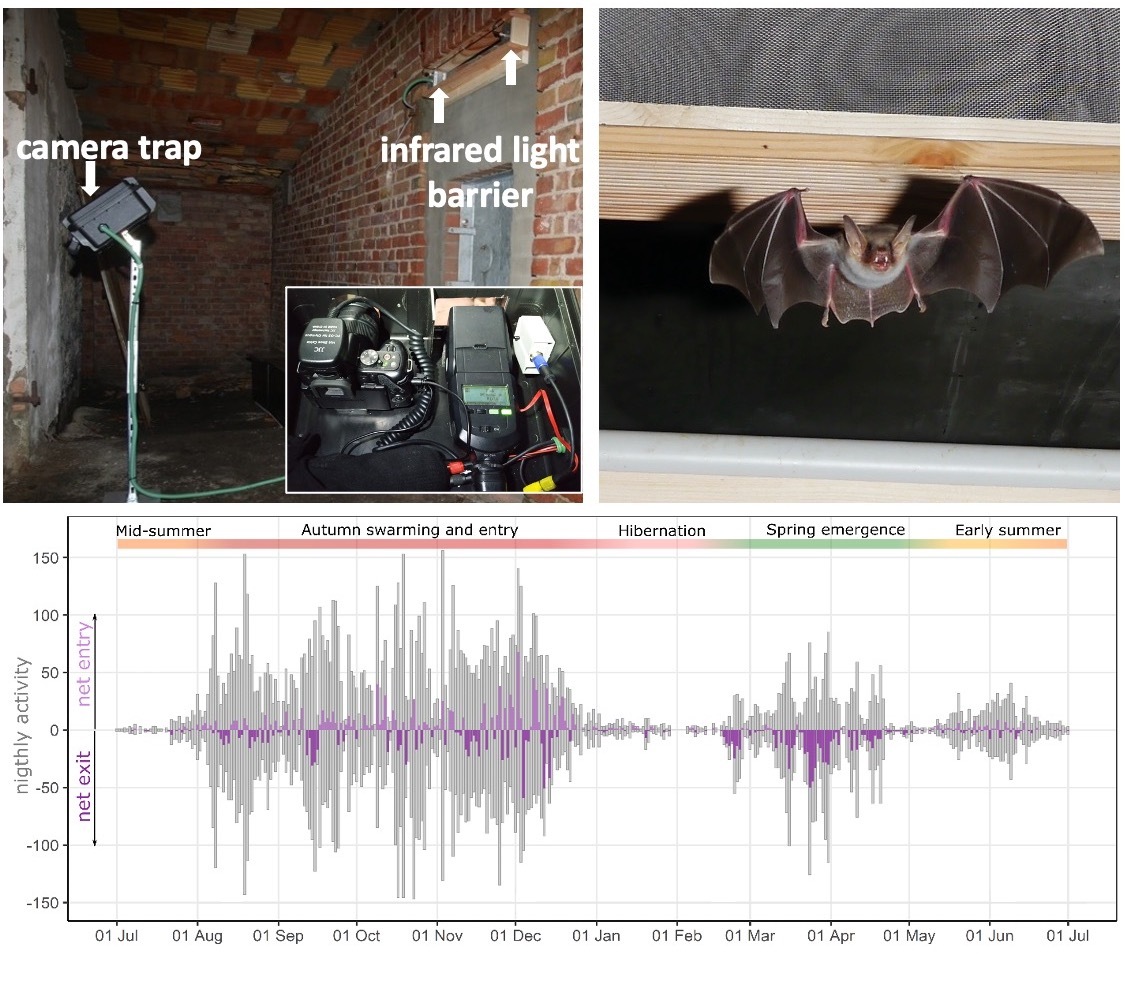Screen dimensions: 1125x1000
Task: Click the green section of the season color bar
Action: (830, 544)
